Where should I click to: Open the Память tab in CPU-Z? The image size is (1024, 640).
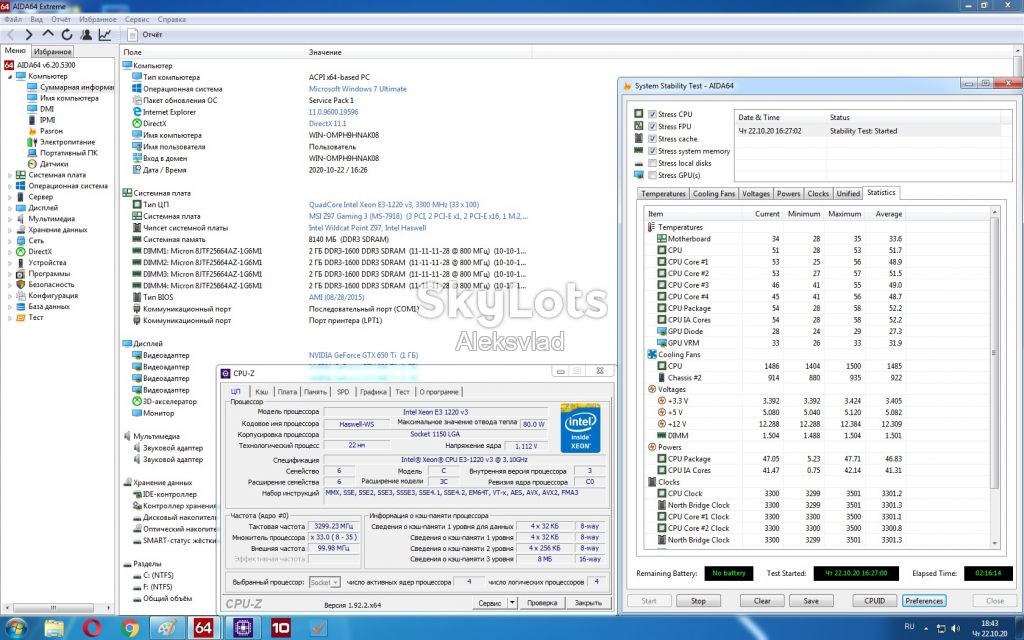315,392
